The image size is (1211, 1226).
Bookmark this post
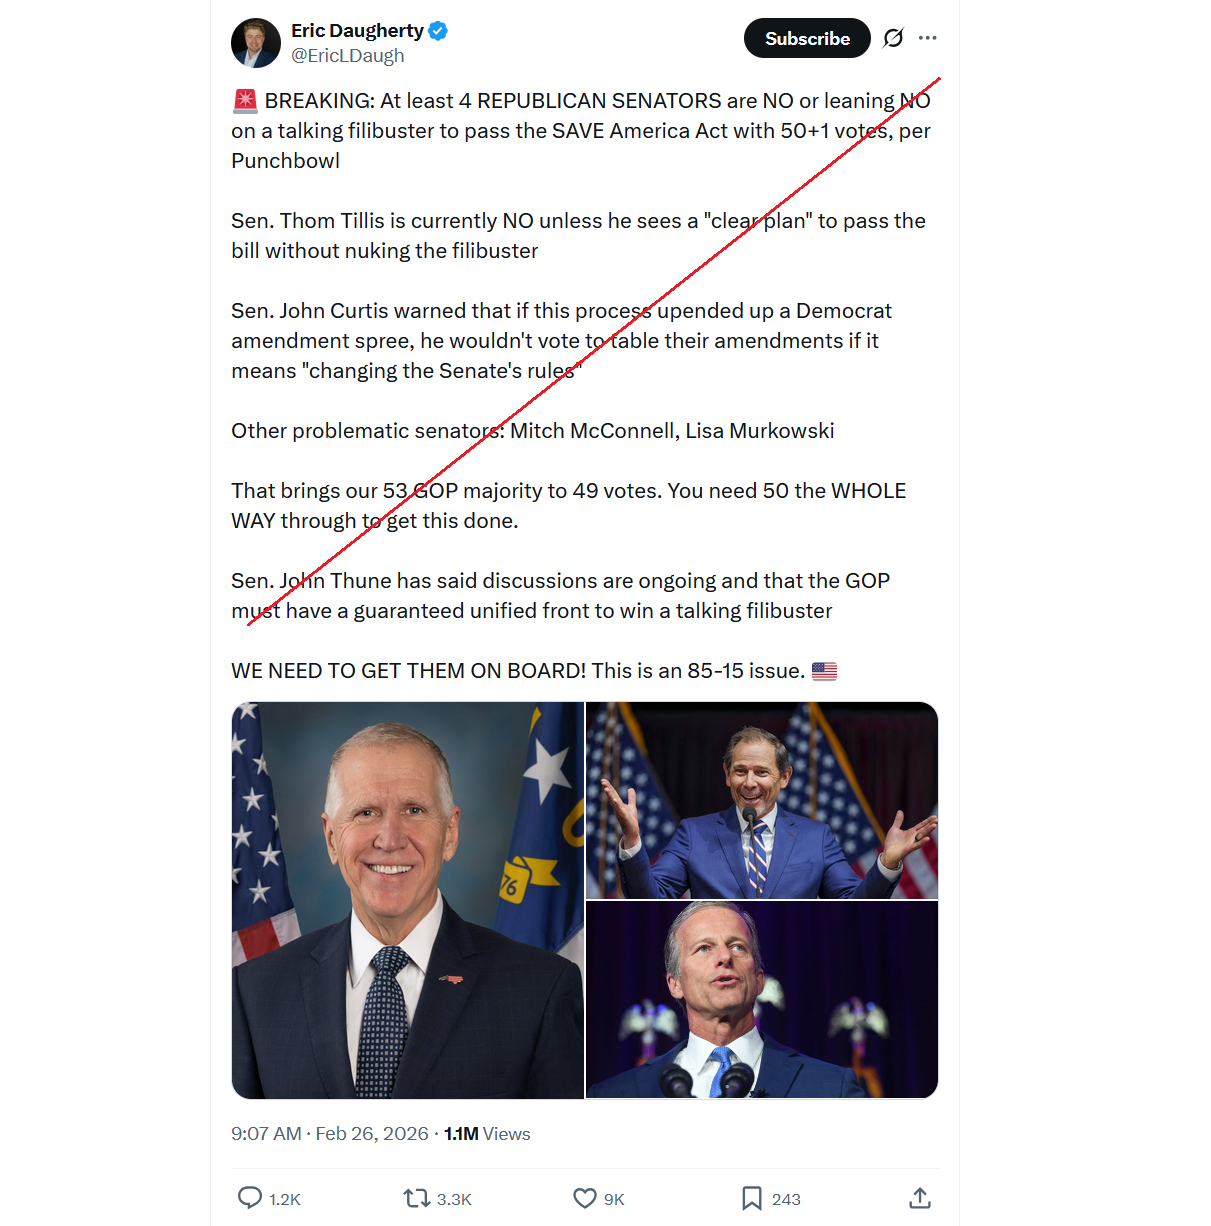pyautogui.click(x=752, y=1198)
